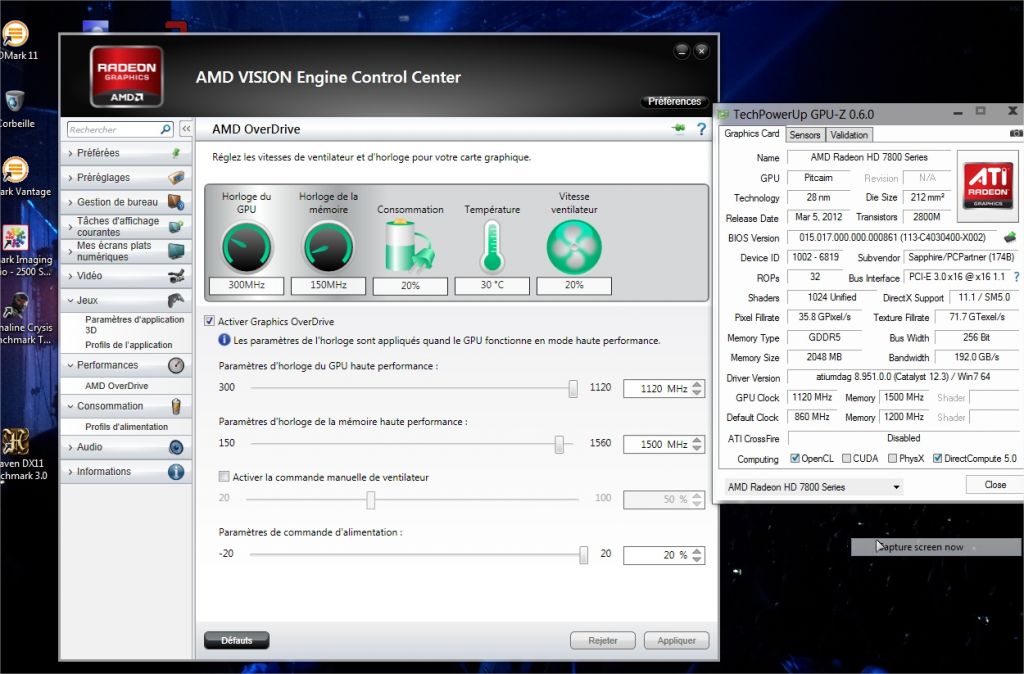Toggle DirectCompute 5.0 checkbox
This screenshot has width=1024, height=674.
pyautogui.click(x=937, y=458)
